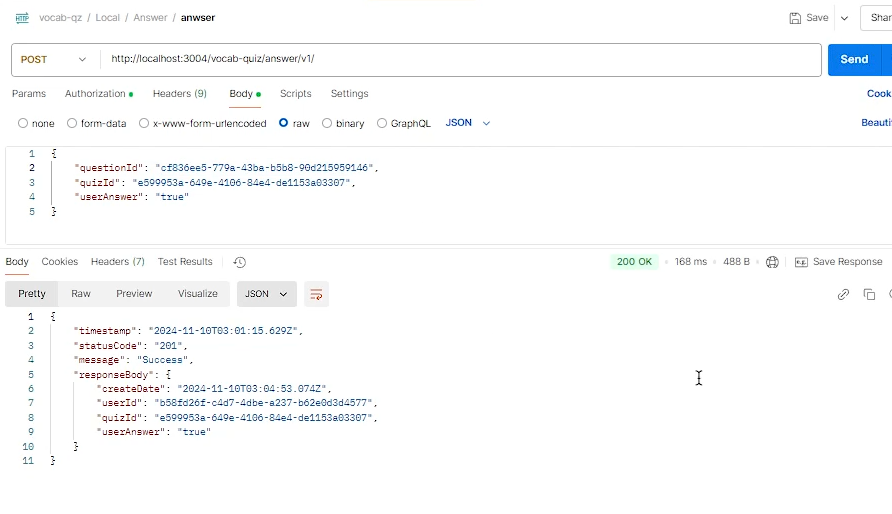Open the Scripts tab
892x514 pixels.
(295, 94)
